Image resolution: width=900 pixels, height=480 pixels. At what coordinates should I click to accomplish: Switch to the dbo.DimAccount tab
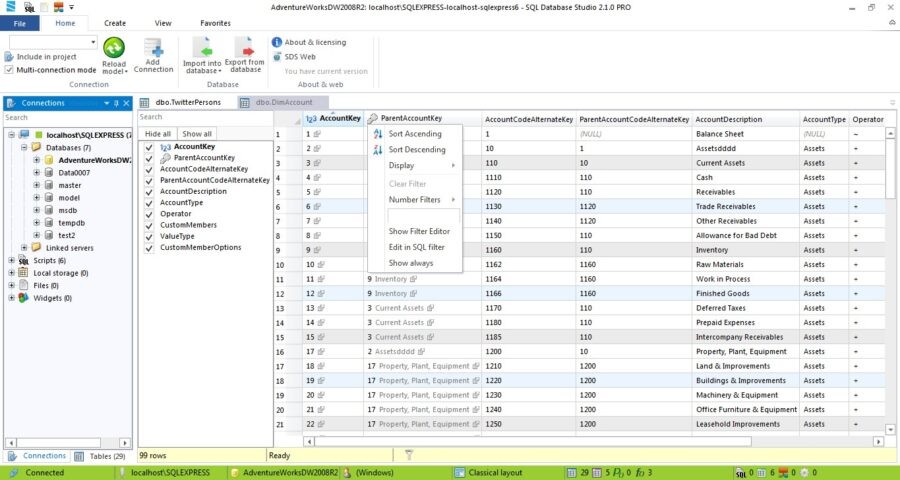284,103
